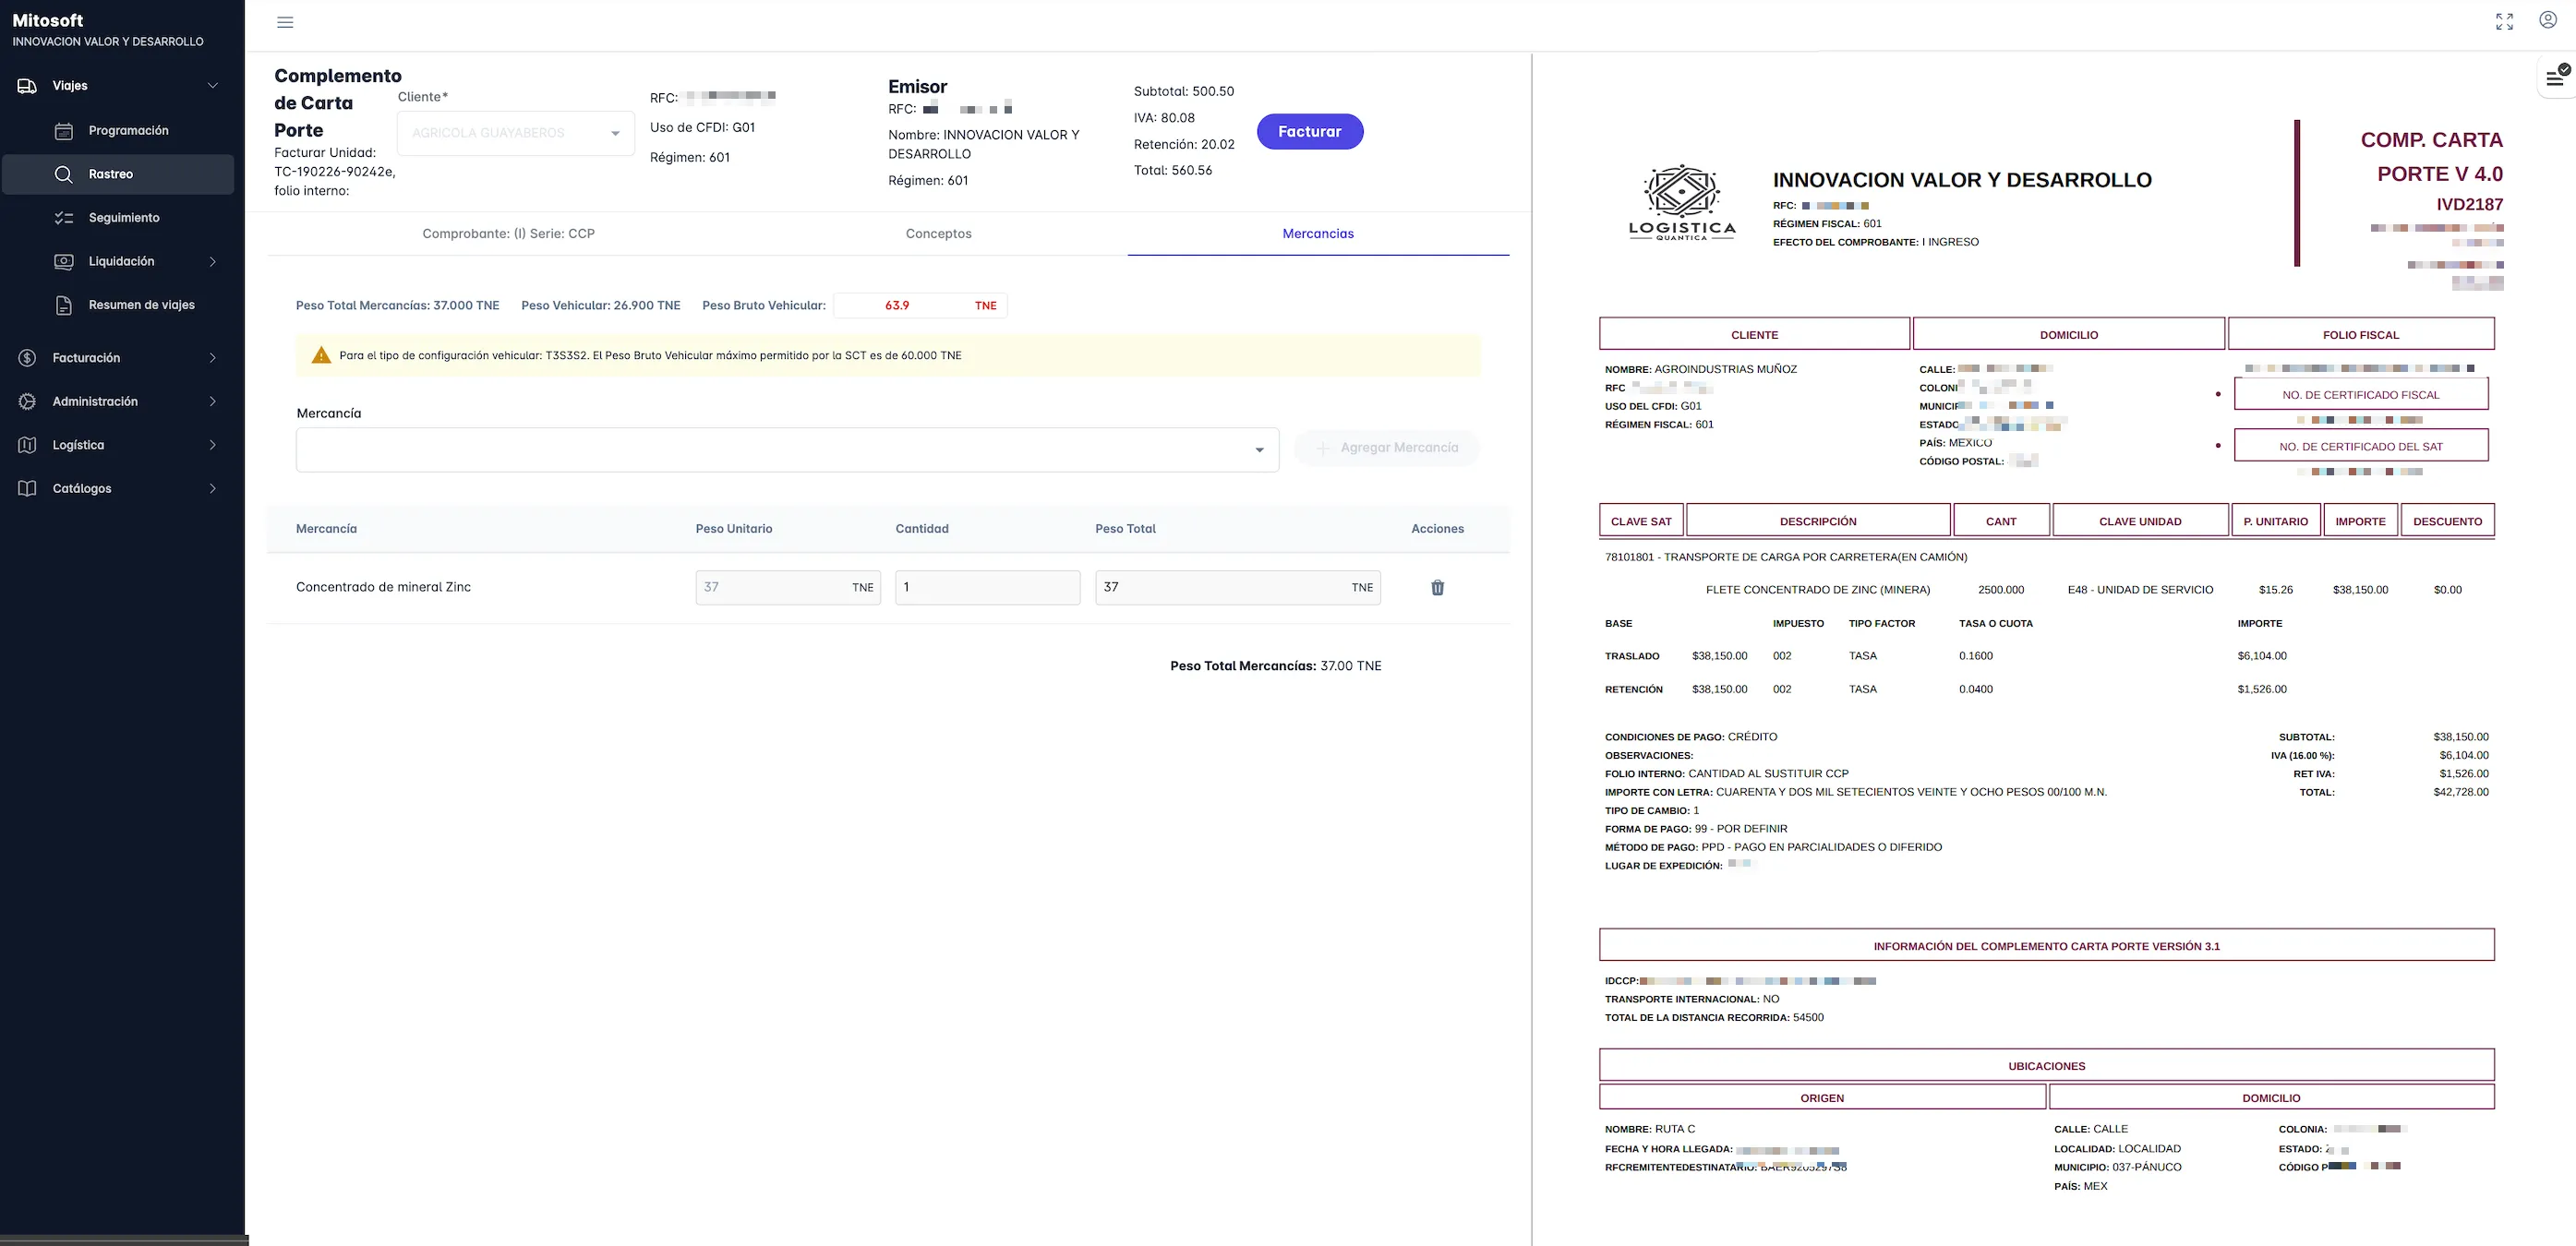Click the warning triangle icon in alert

coord(321,355)
